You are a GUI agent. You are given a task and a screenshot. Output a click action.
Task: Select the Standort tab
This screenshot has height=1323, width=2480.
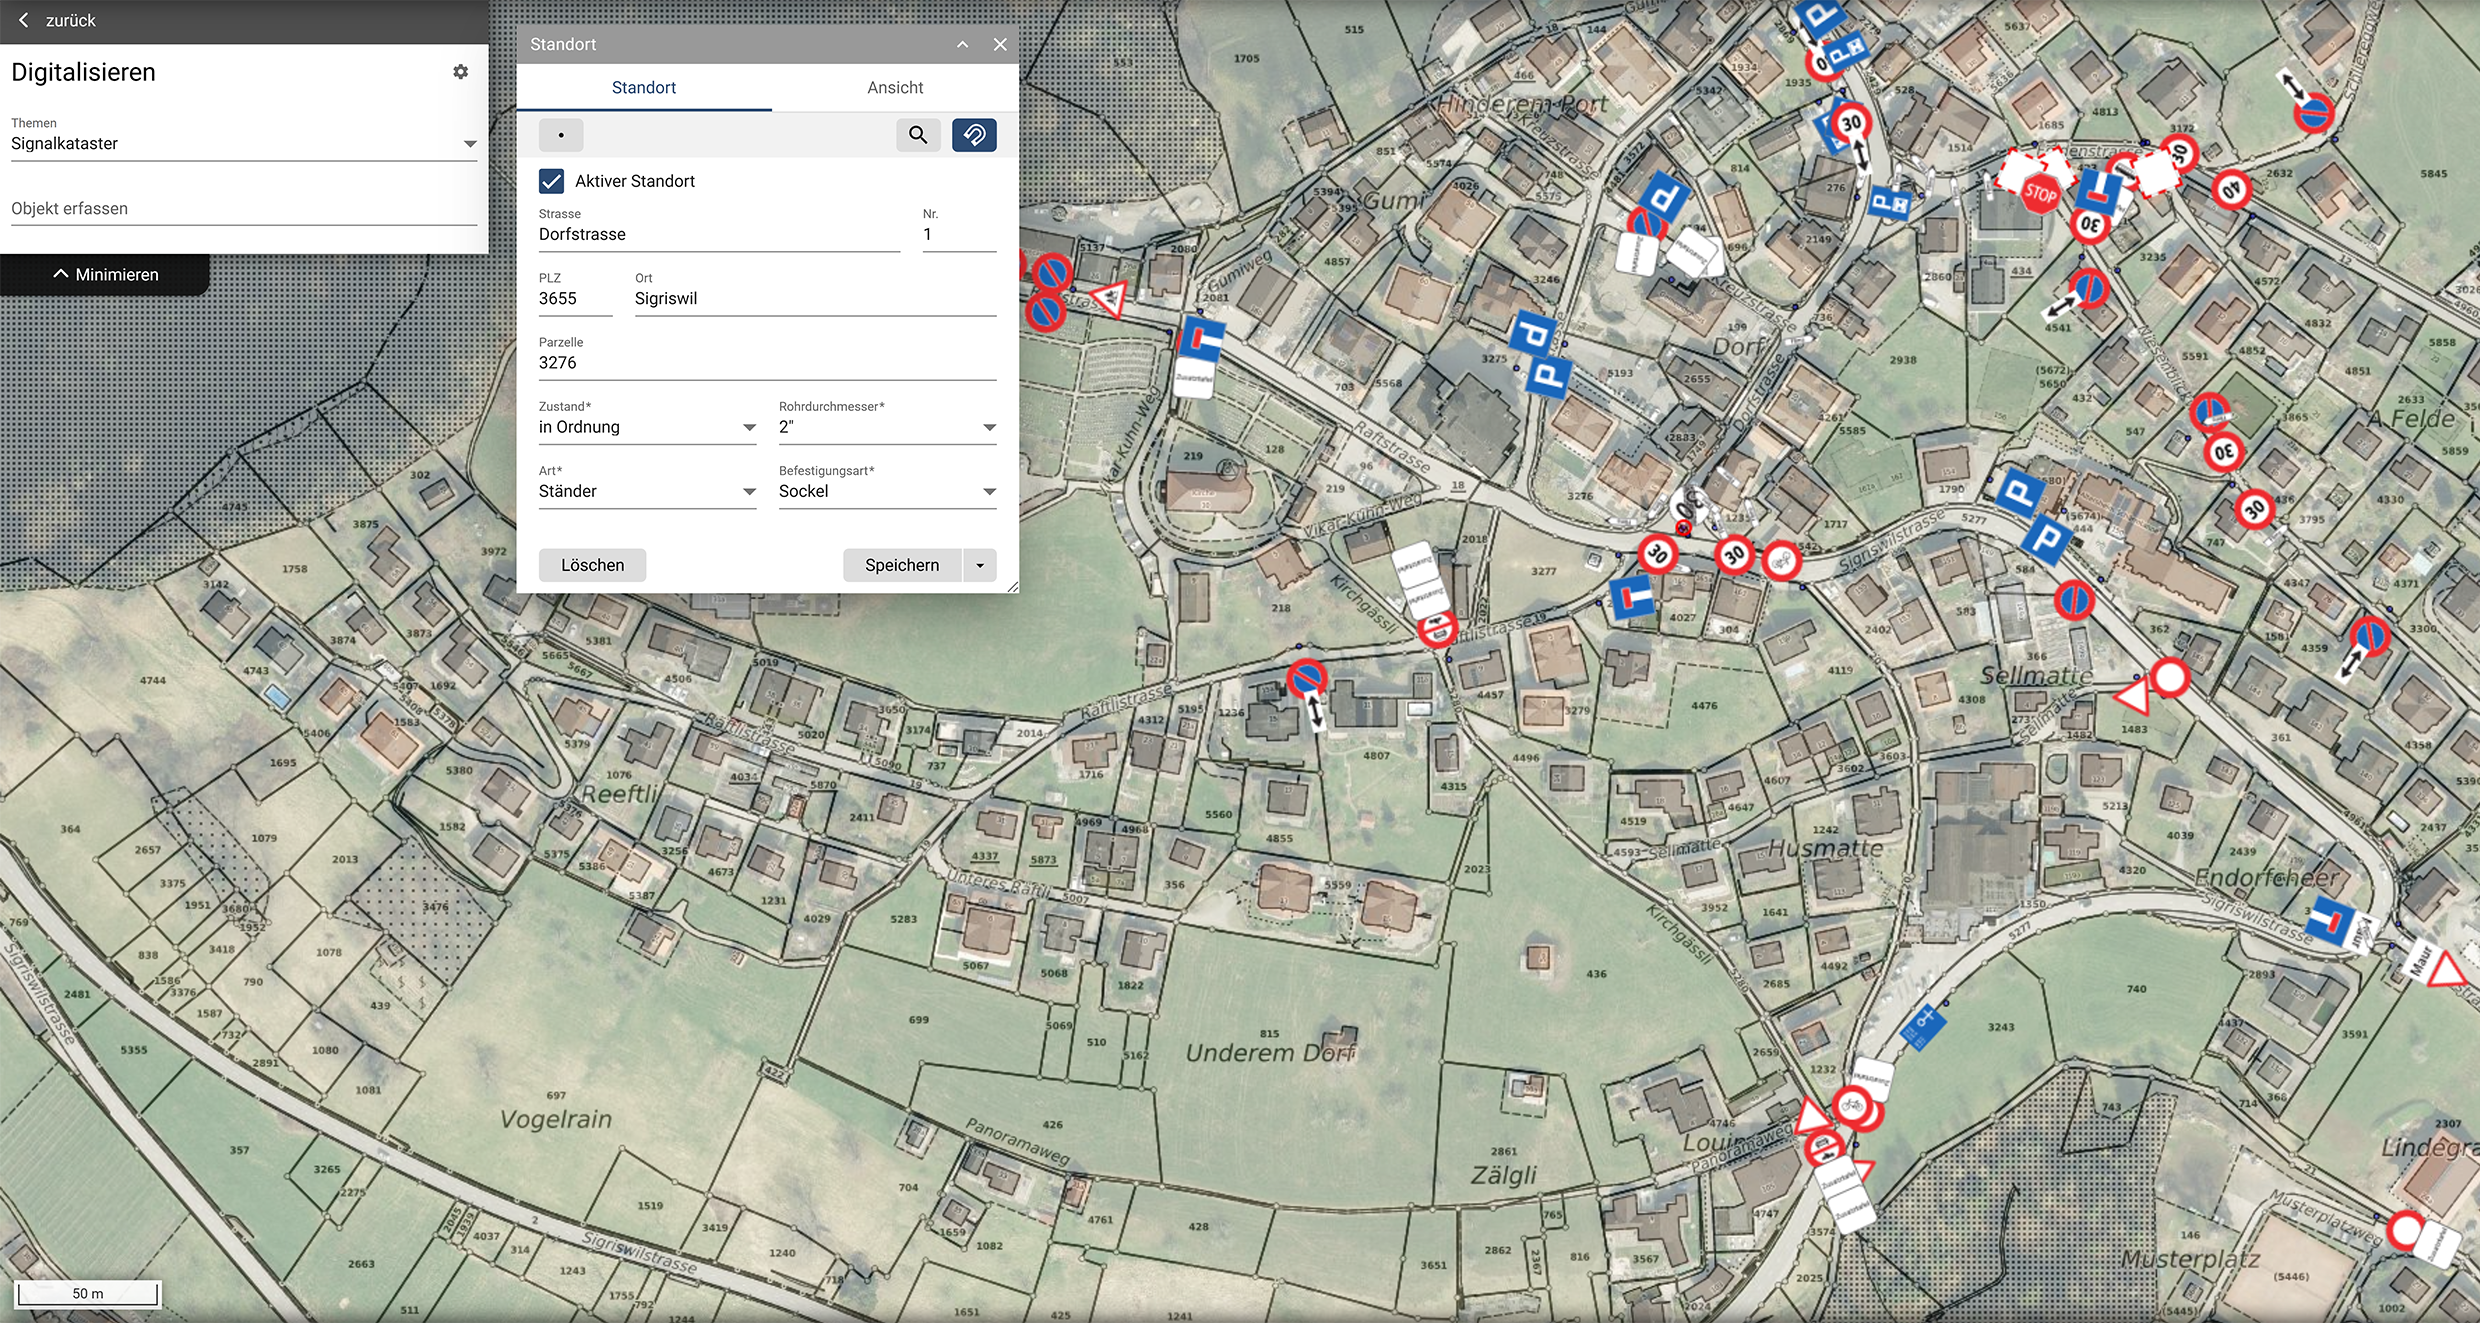tap(644, 88)
